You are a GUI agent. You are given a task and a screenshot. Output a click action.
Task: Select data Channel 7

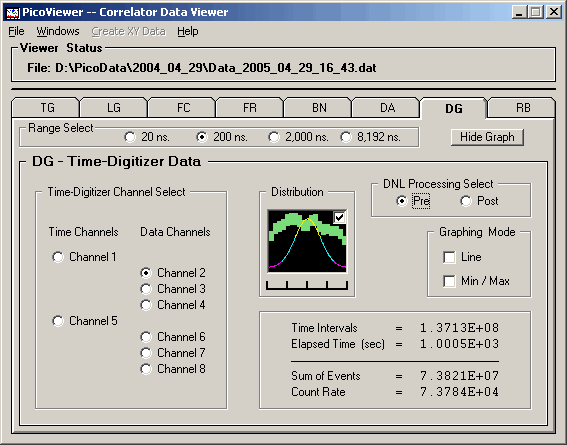coord(173,353)
